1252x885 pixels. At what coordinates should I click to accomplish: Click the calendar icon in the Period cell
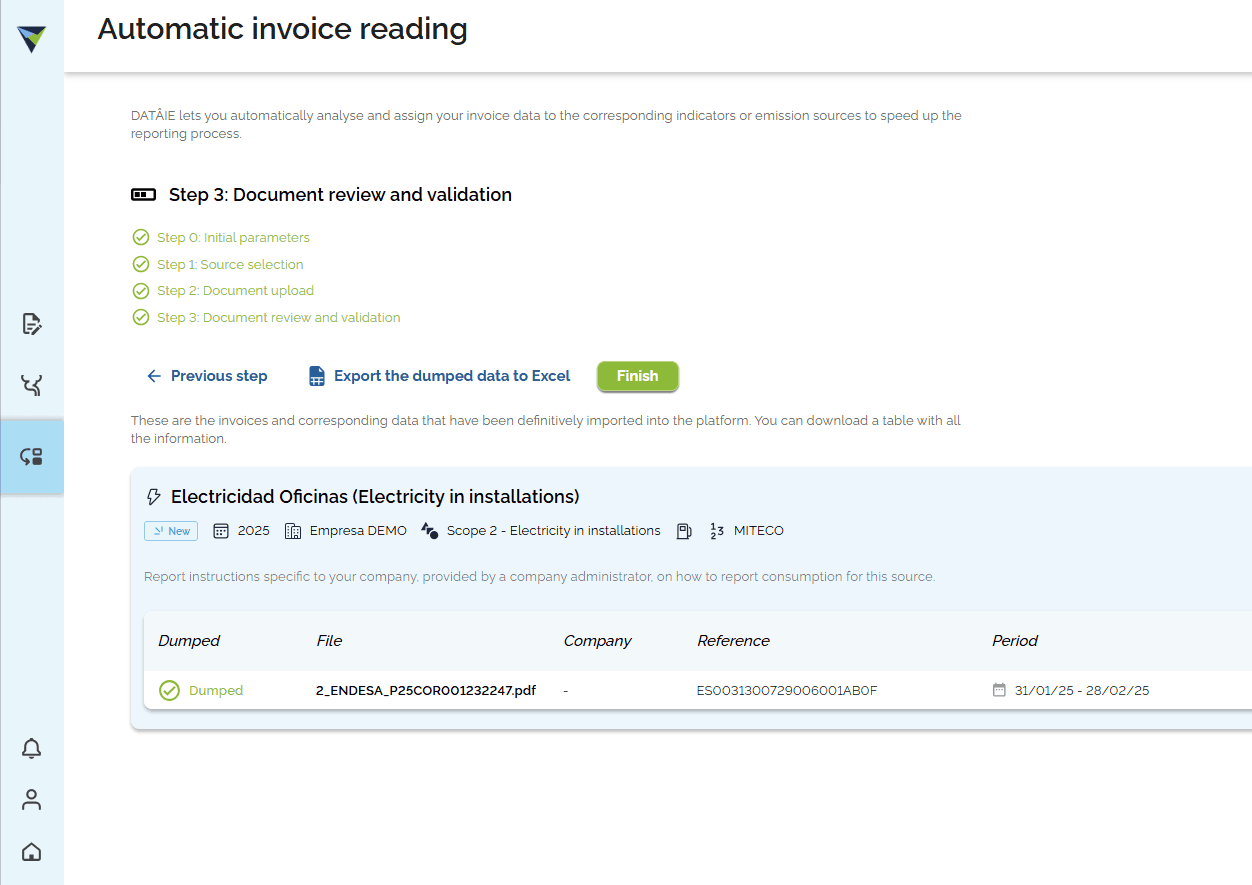tap(999, 690)
